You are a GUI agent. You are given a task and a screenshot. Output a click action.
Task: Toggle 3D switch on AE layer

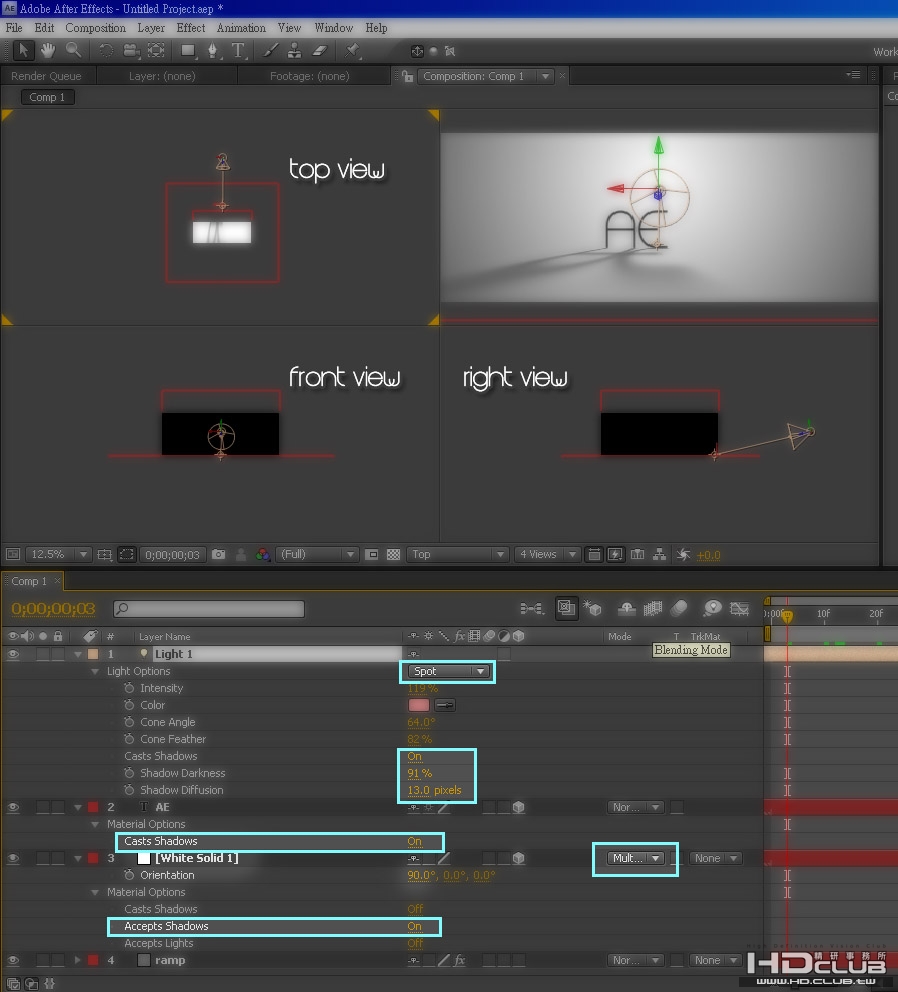click(518, 807)
